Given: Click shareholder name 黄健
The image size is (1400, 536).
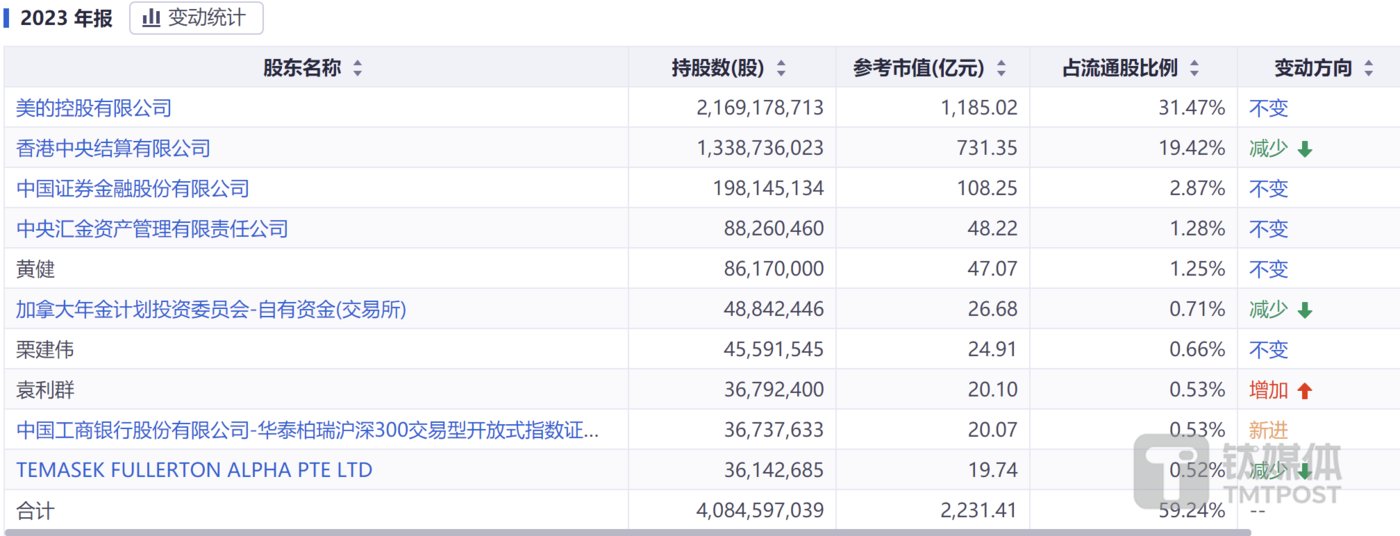Looking at the screenshot, I should [35, 269].
